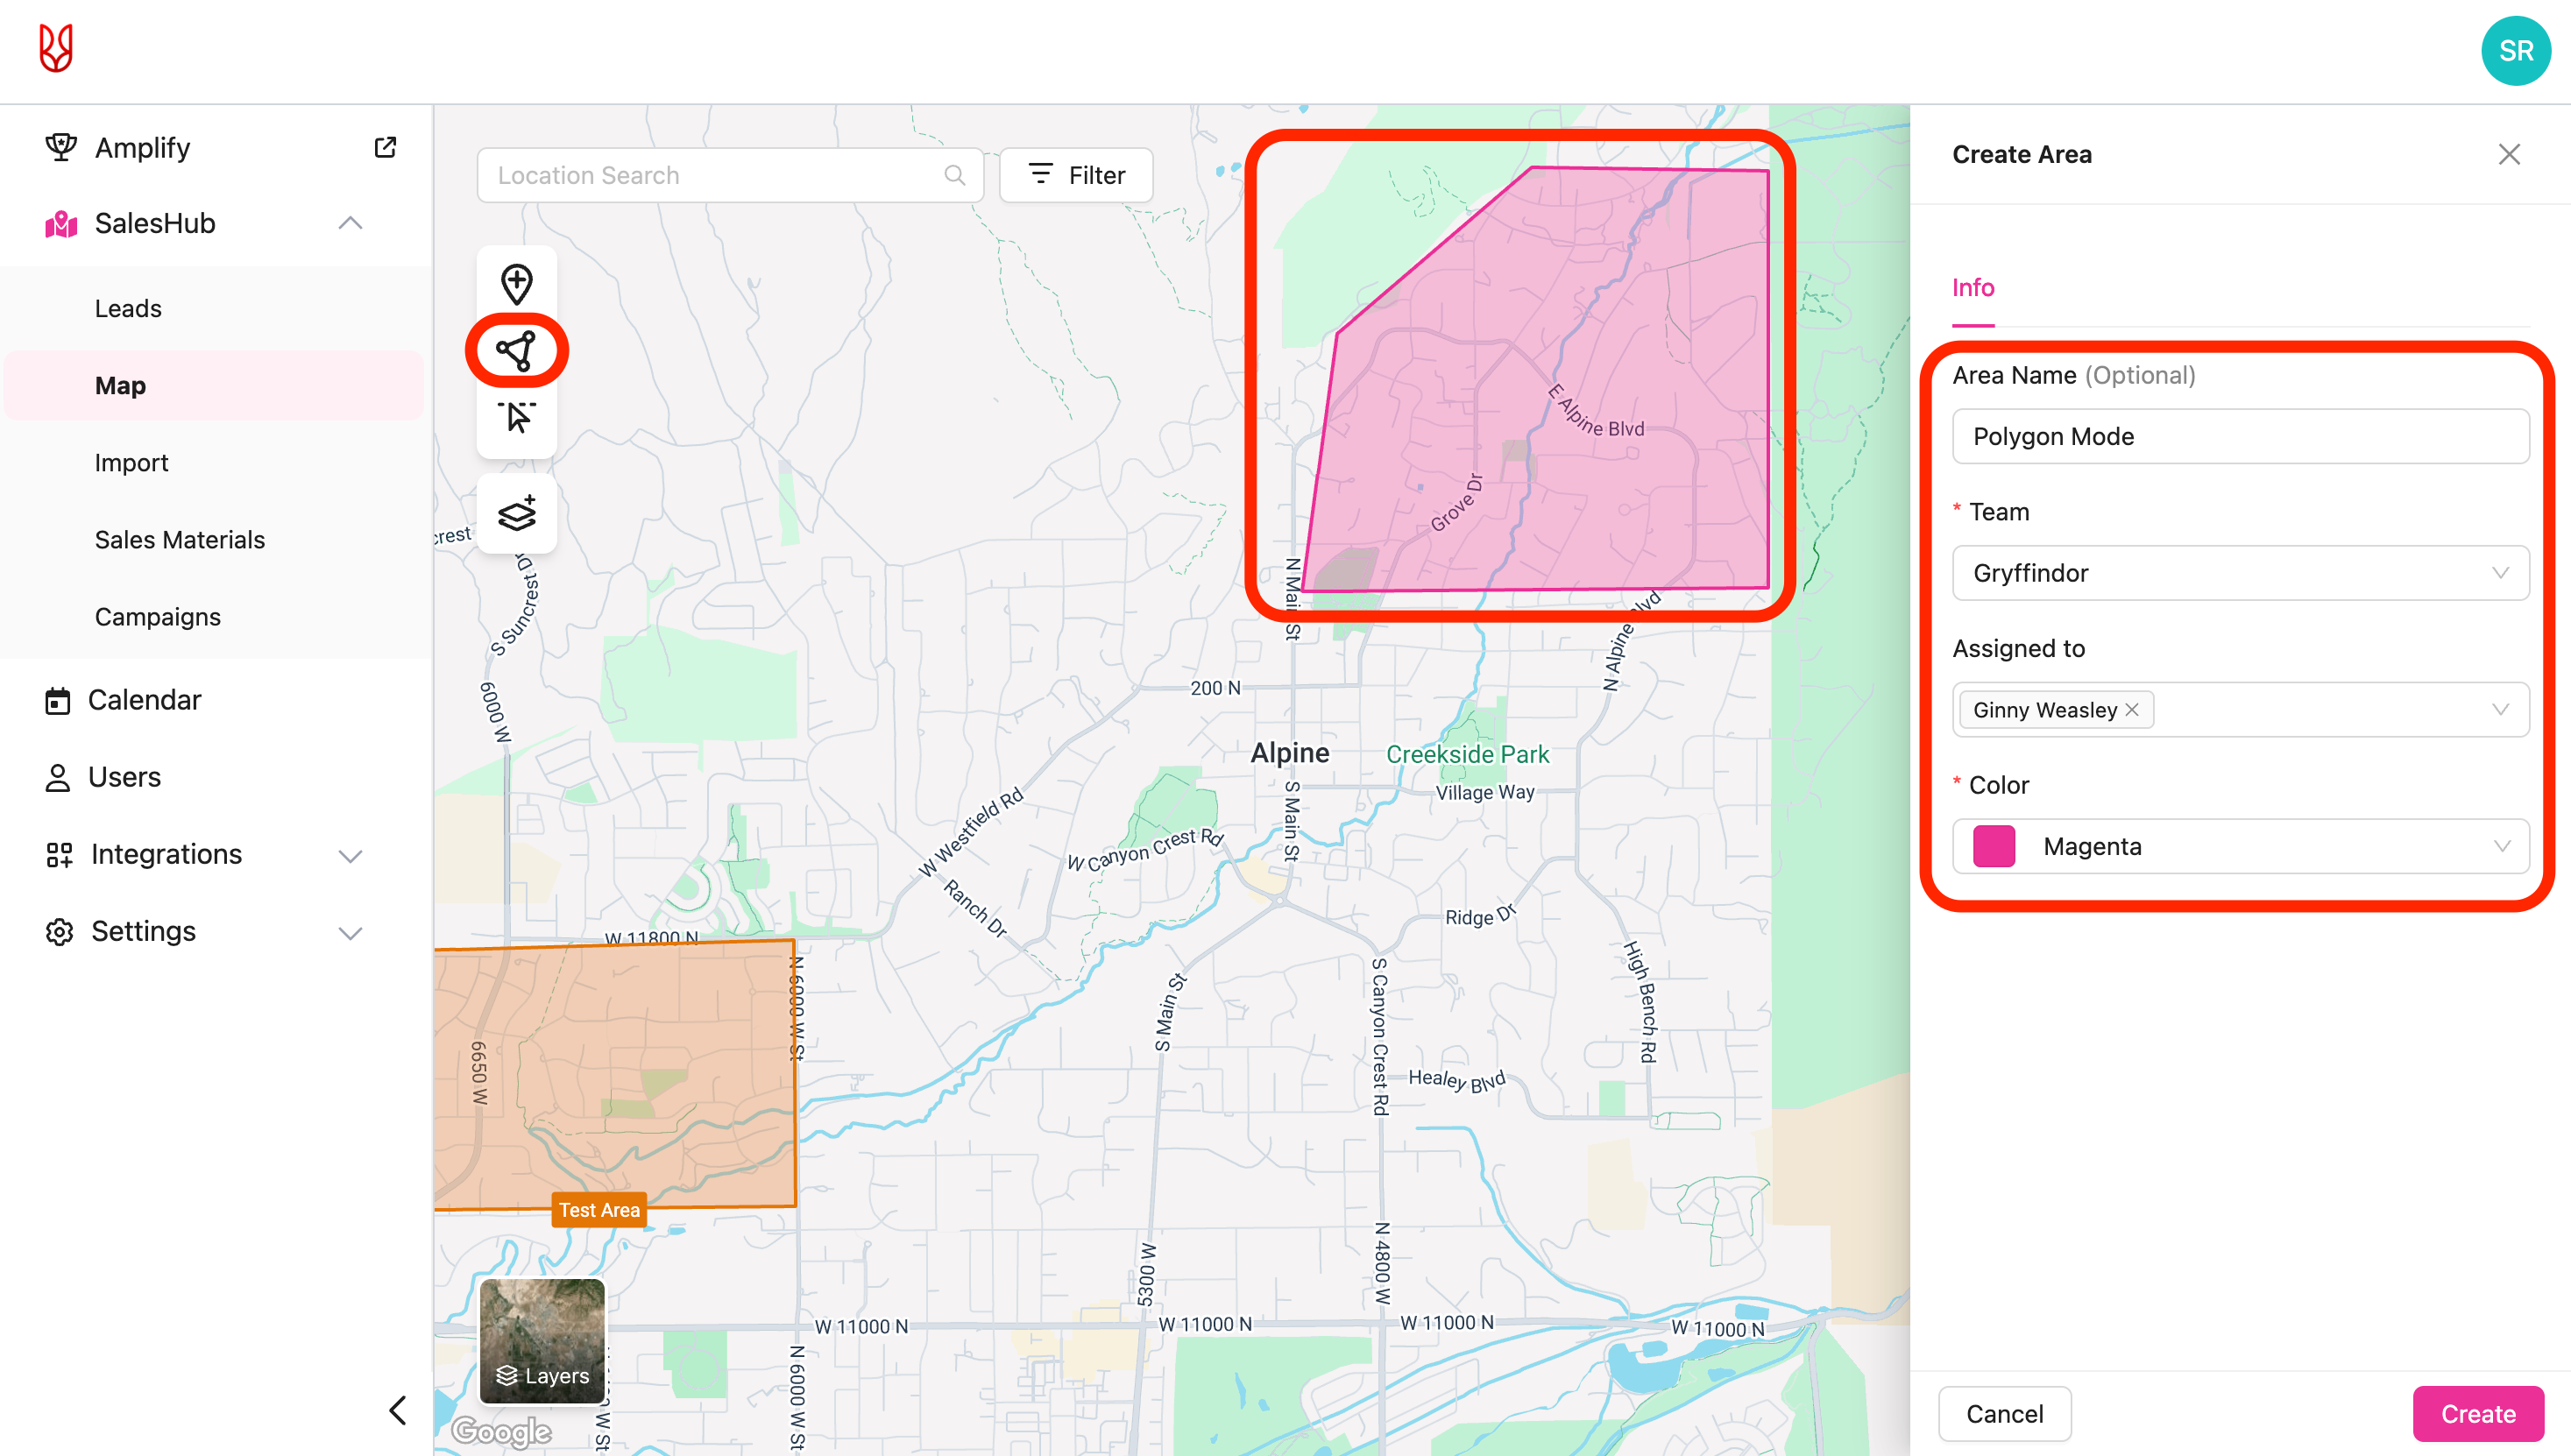Click the red fox logo
2571x1456 pixels.
click(56, 48)
